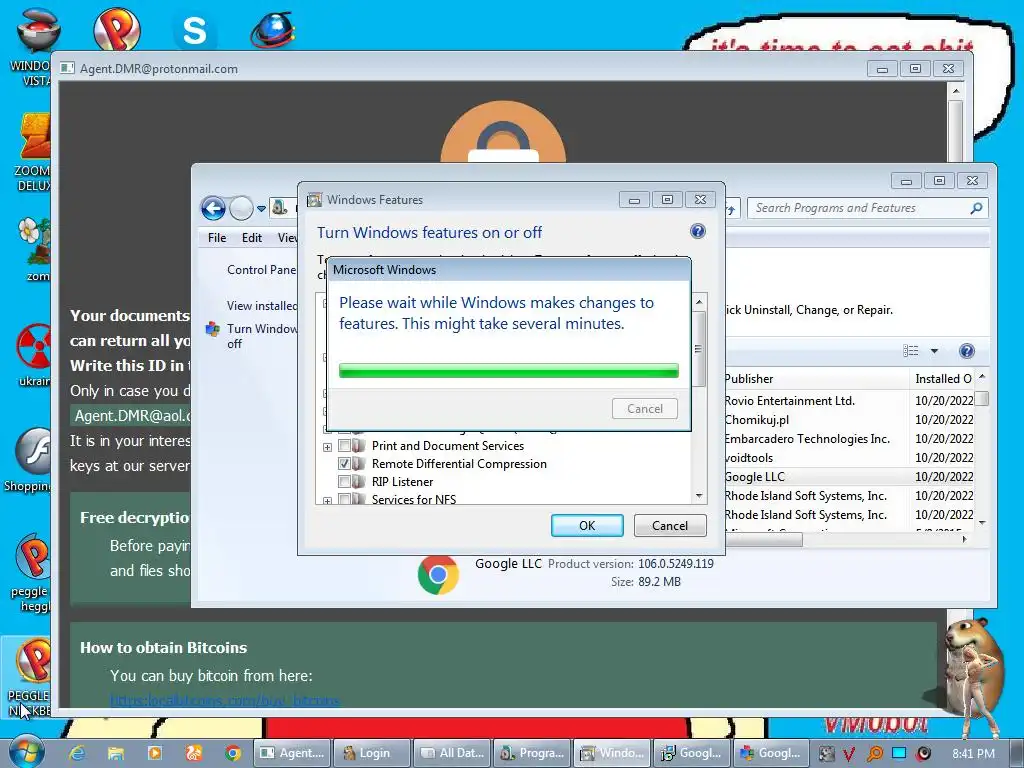The image size is (1024, 768).
Task: Open the globe browser desktop icon
Action: click(x=272, y=30)
